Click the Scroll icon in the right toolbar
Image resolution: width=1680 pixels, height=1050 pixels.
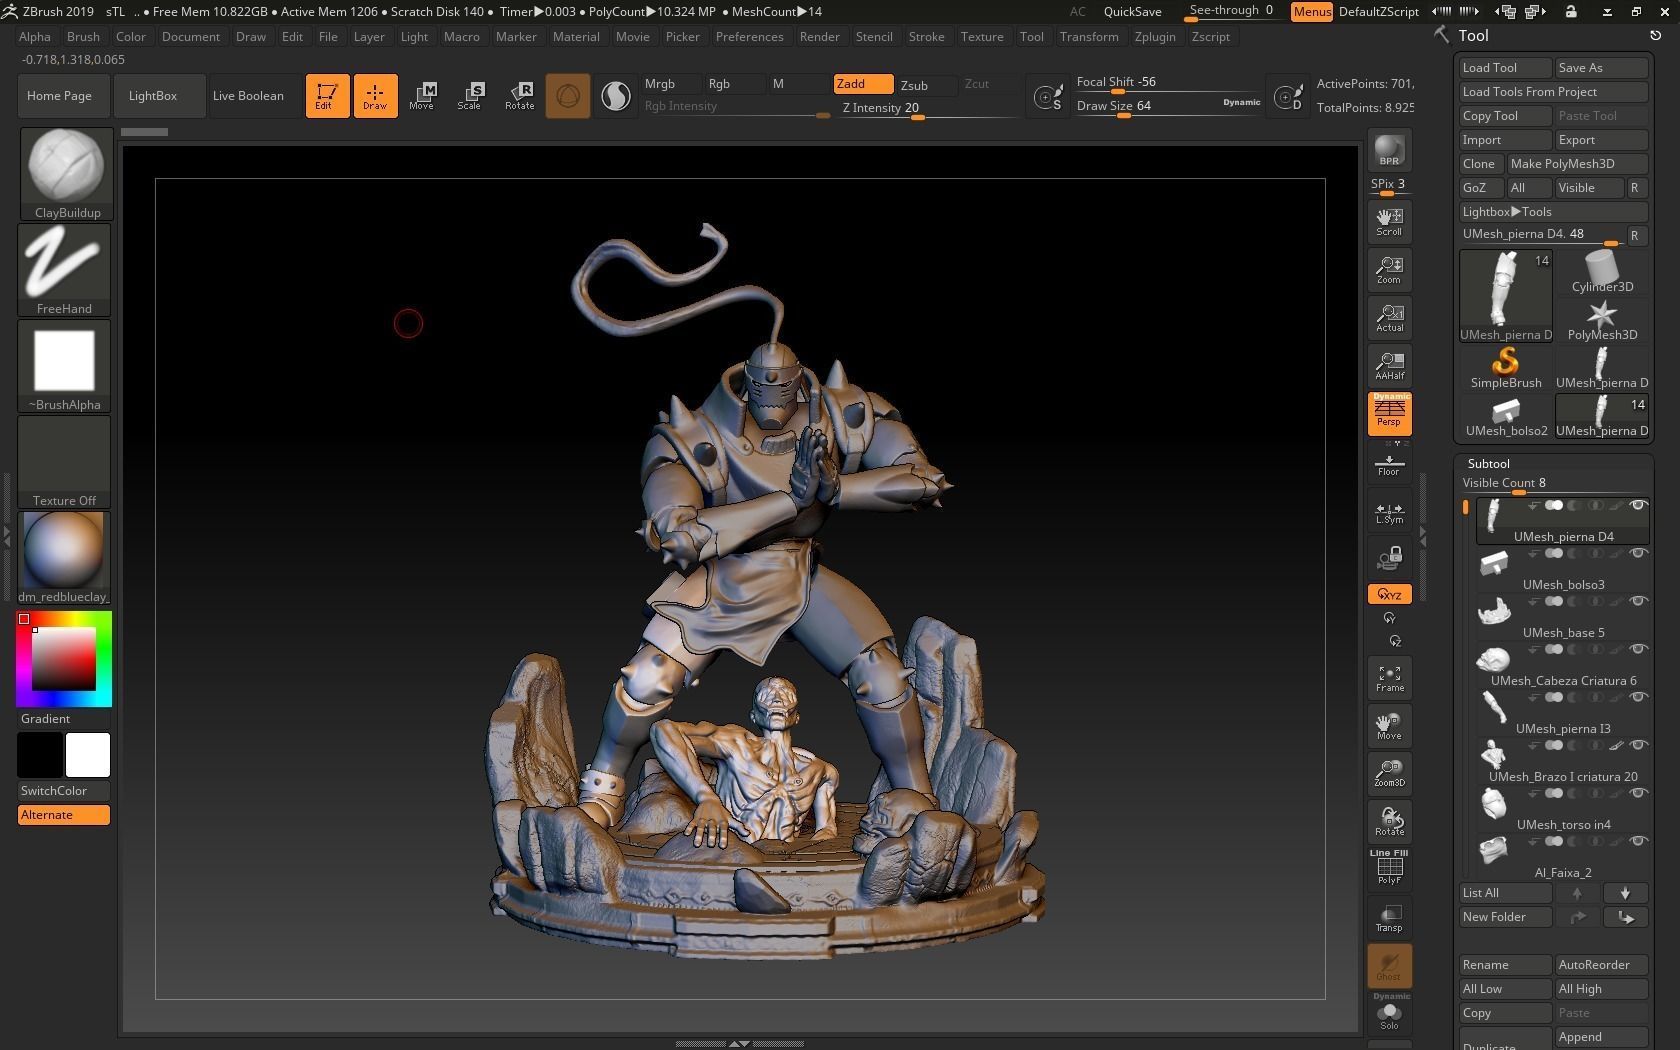coord(1389,220)
